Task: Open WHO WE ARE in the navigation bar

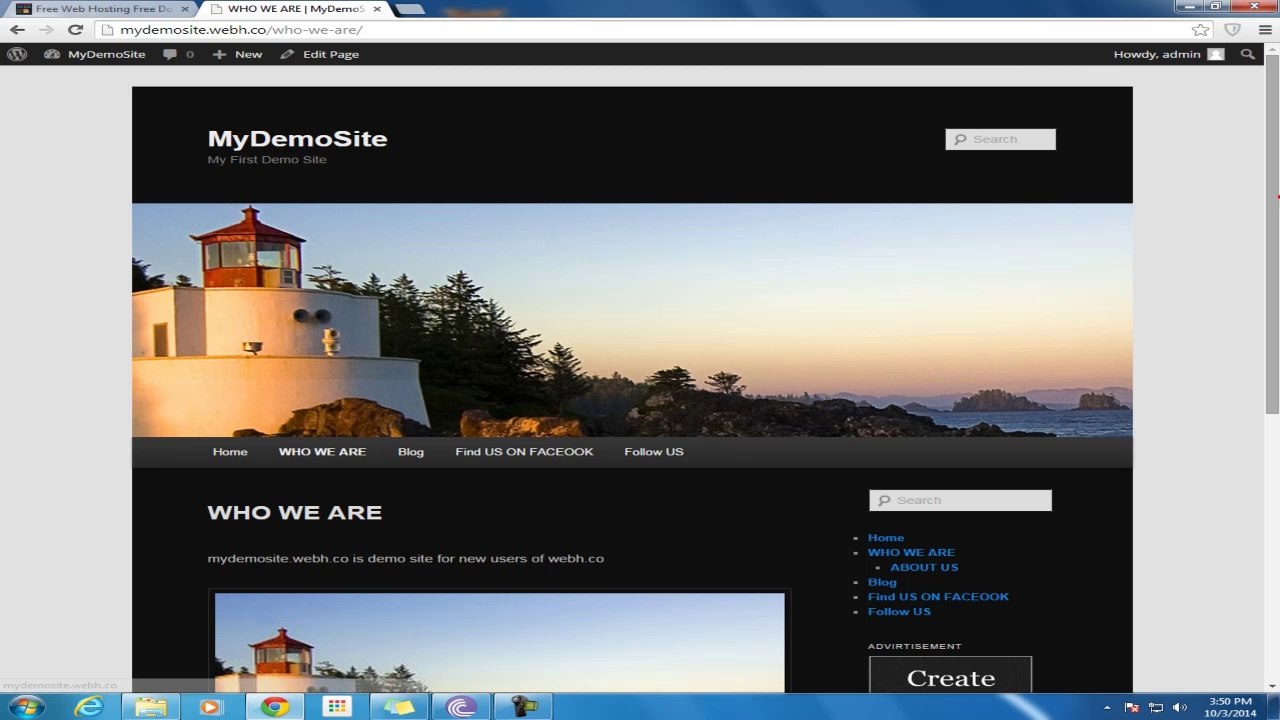Action: [322, 452]
